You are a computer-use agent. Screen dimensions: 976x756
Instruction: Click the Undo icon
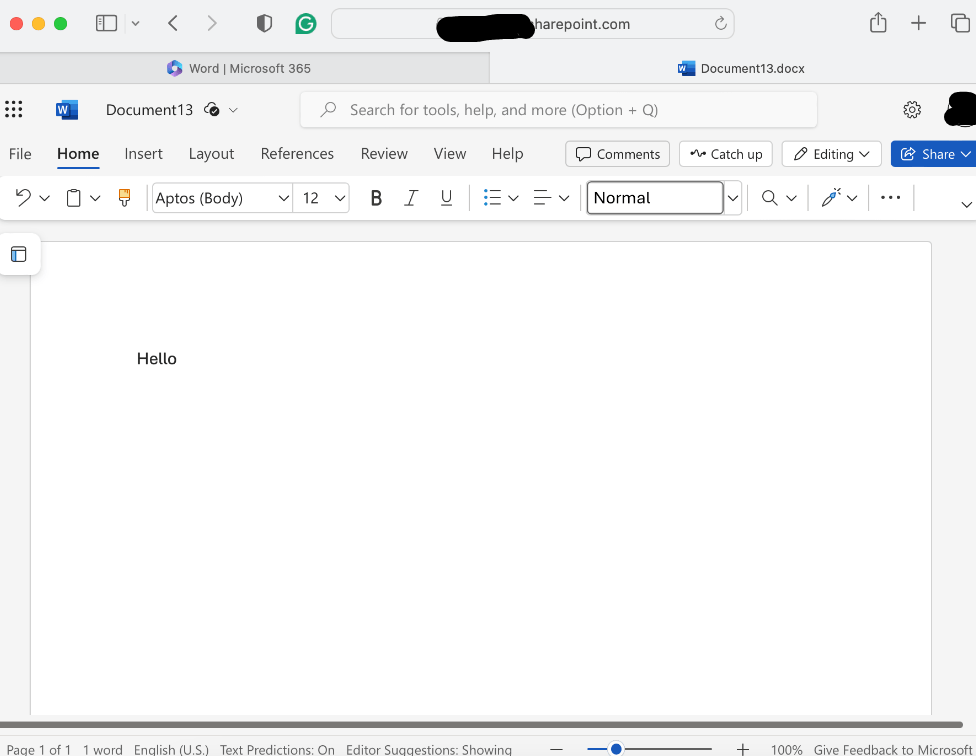(x=23, y=198)
